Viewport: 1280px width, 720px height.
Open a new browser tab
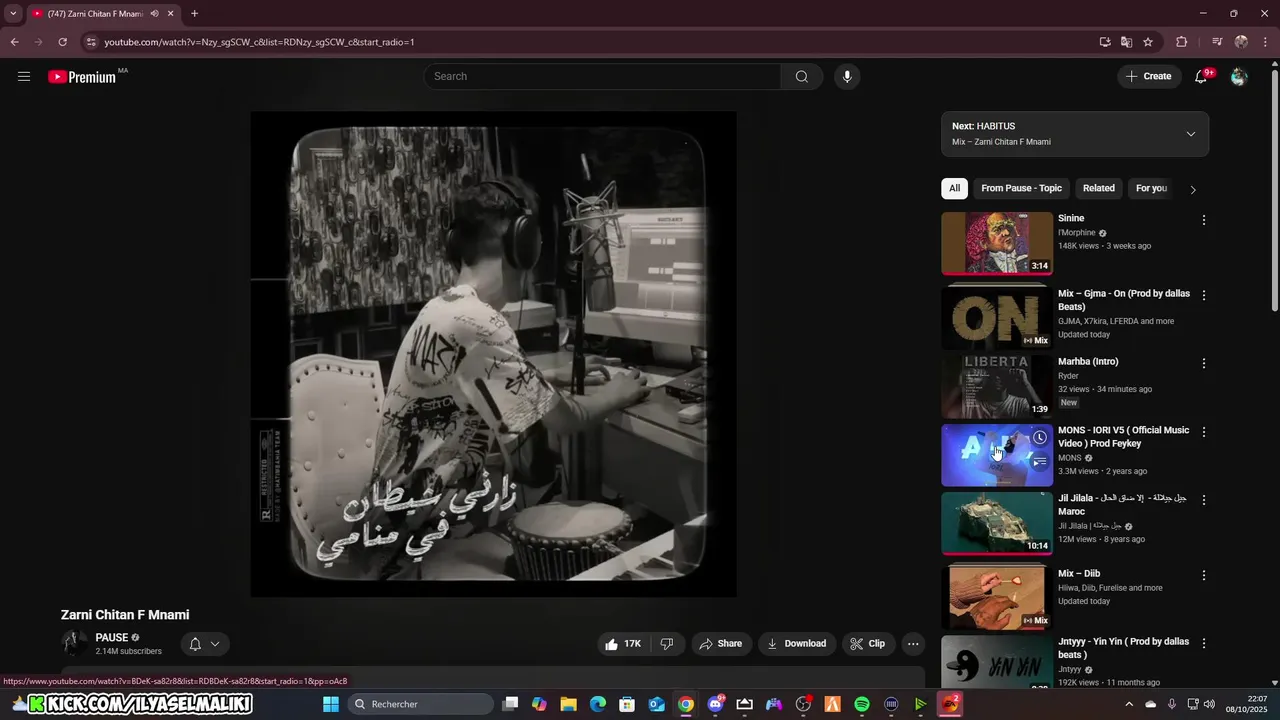[x=194, y=14]
